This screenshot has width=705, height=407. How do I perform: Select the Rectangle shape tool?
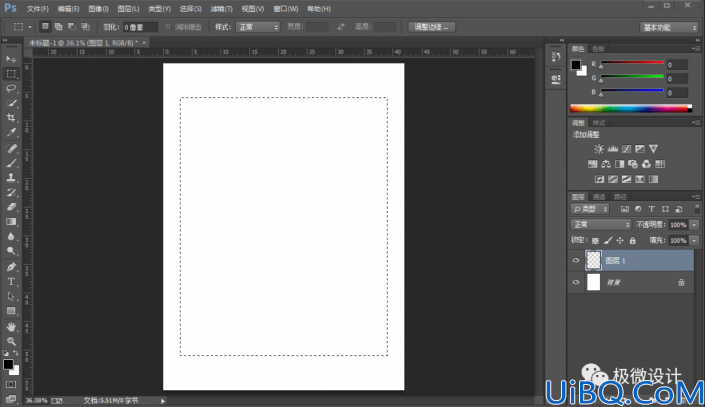click(x=11, y=311)
